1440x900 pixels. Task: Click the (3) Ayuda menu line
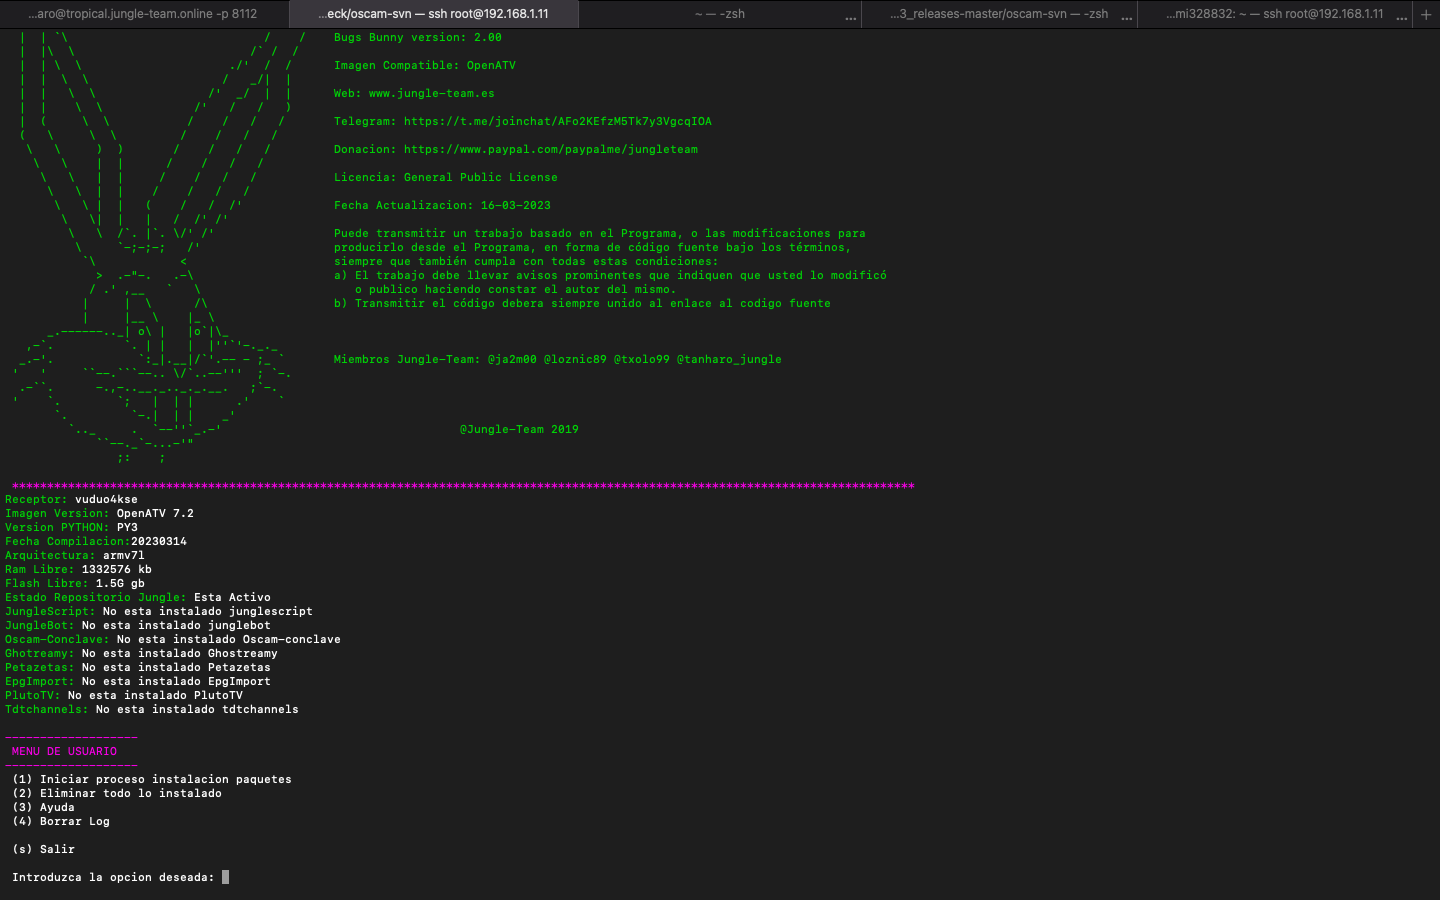pyautogui.click(x=43, y=807)
